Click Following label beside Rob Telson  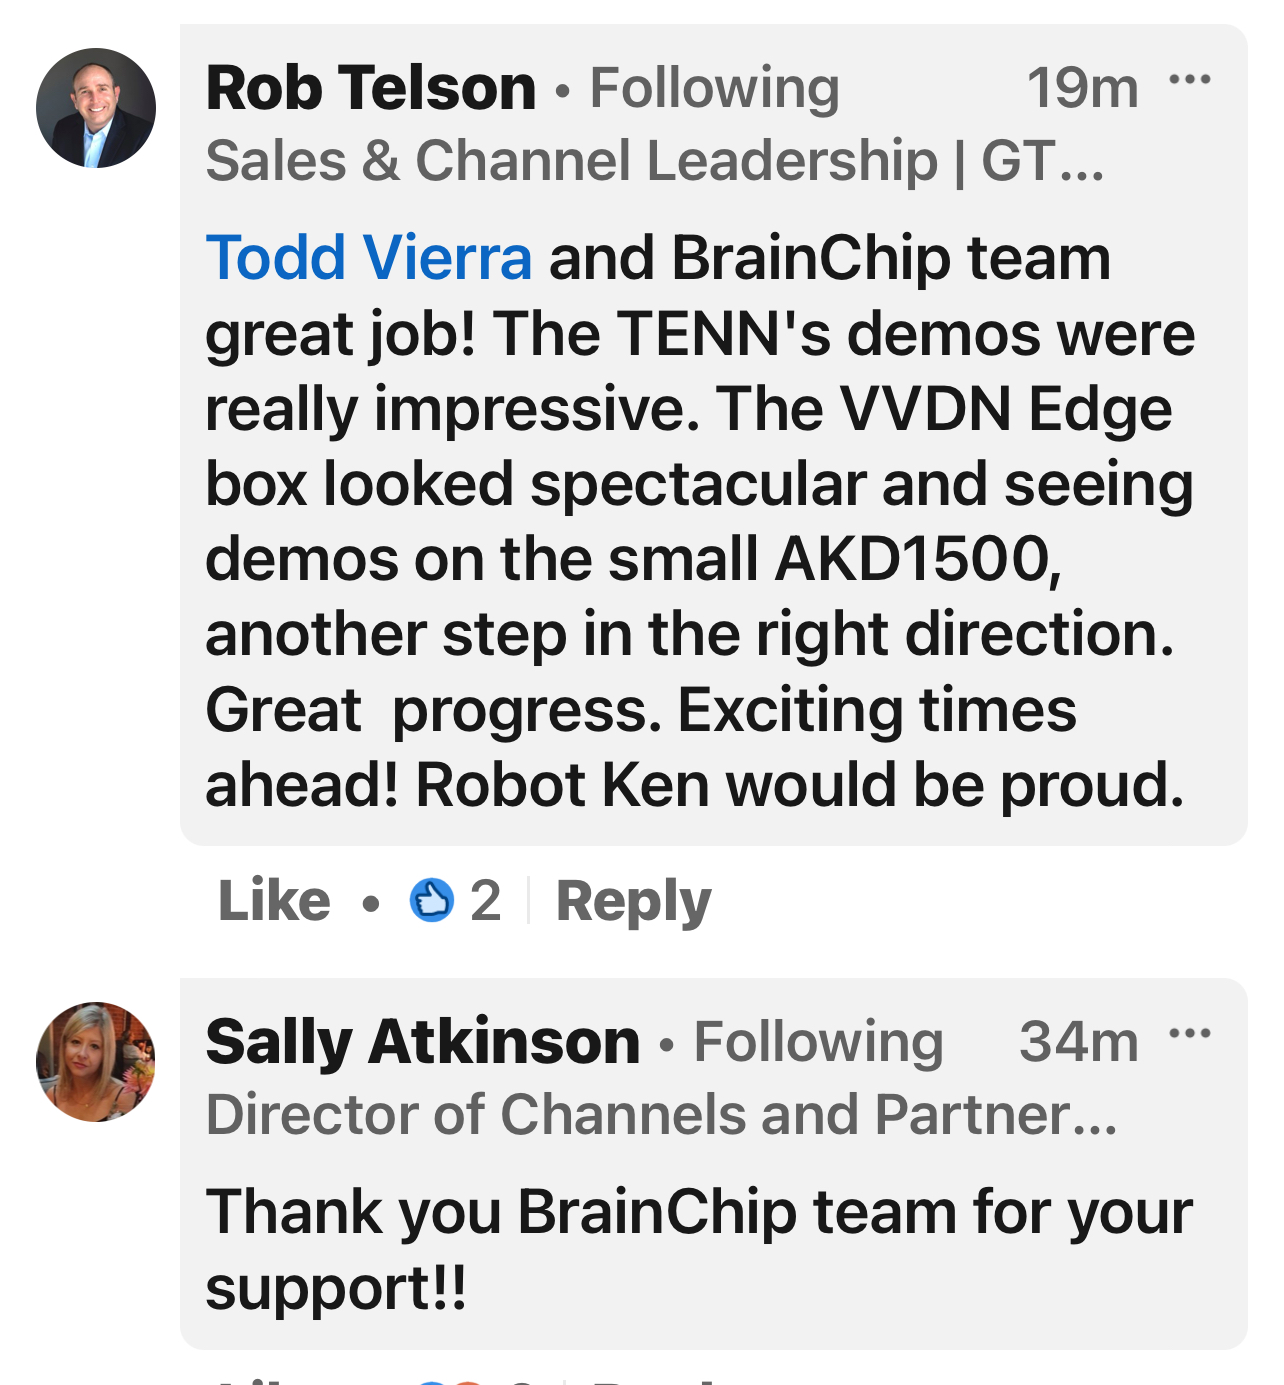pos(714,88)
